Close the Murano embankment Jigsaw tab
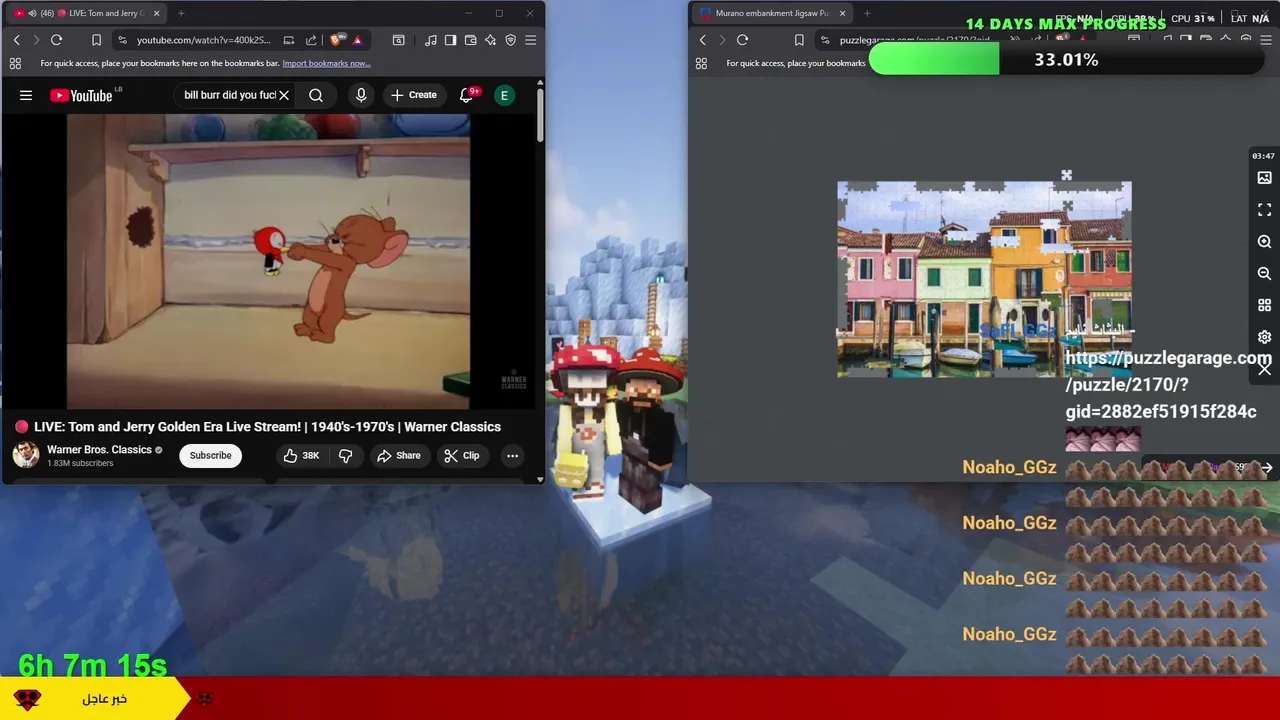The width and height of the screenshot is (1280, 720). click(x=842, y=14)
